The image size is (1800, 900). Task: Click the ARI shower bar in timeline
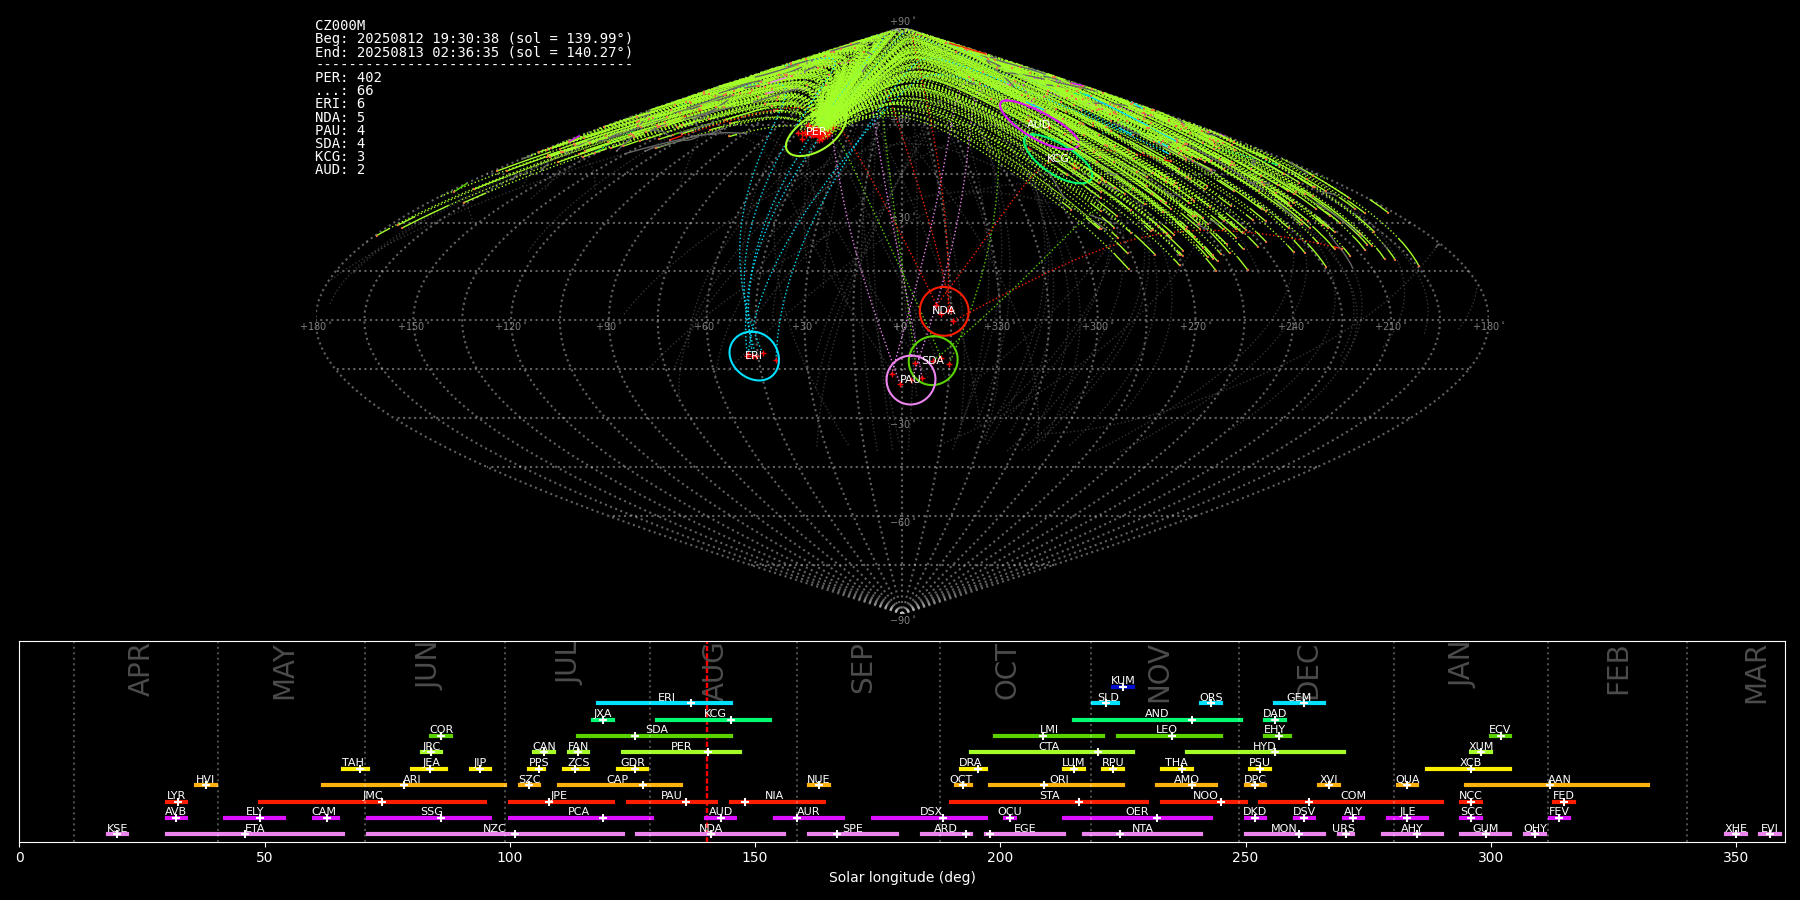414,785
